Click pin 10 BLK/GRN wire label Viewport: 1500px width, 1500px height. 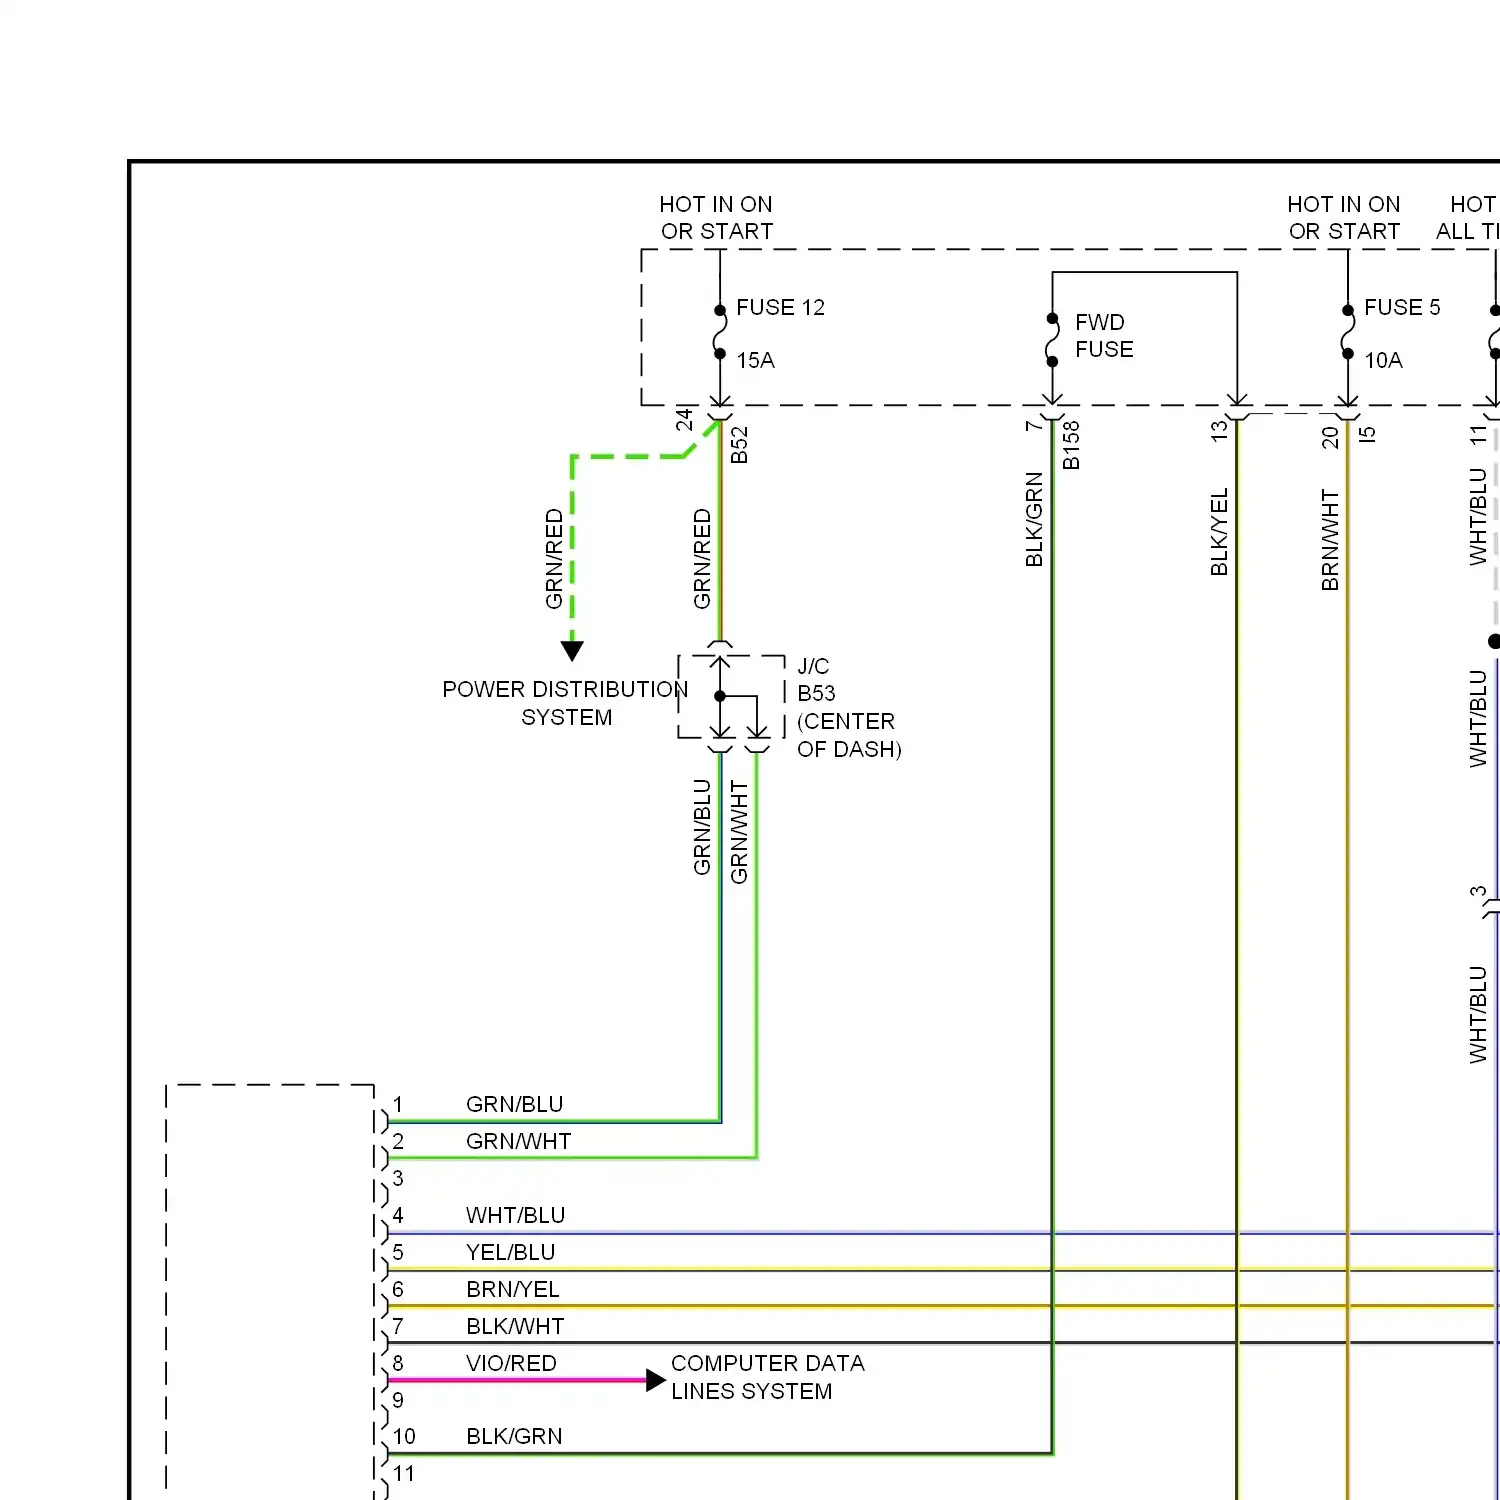pyautogui.click(x=514, y=1437)
